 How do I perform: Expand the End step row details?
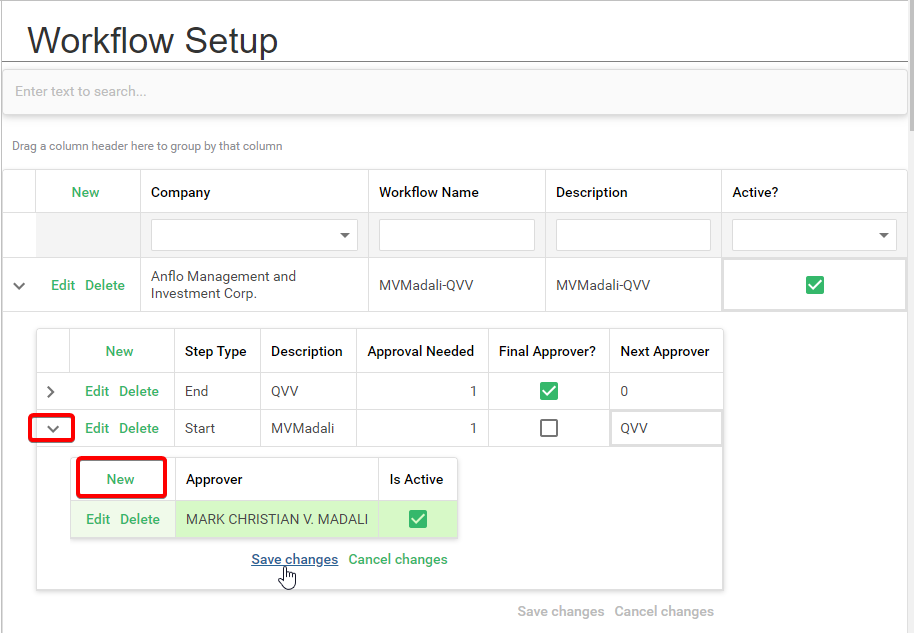[x=51, y=391]
